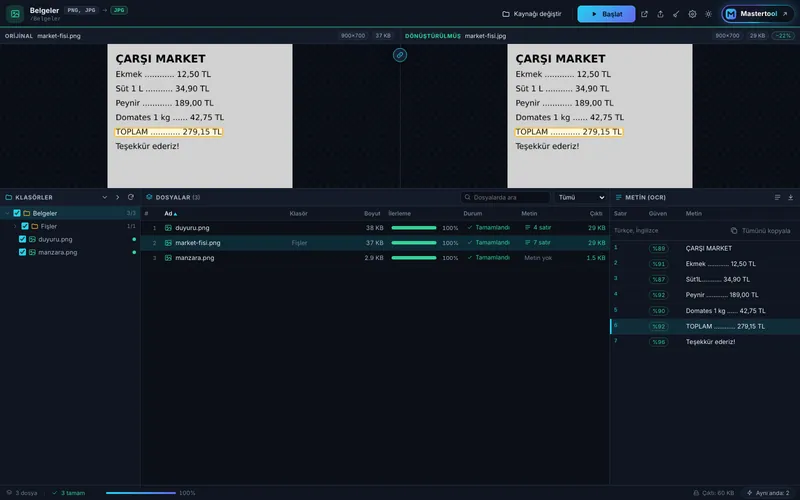Click the search magnifier icon in Dosyalarda ara
This screenshot has width=800, height=500.
[467, 197]
